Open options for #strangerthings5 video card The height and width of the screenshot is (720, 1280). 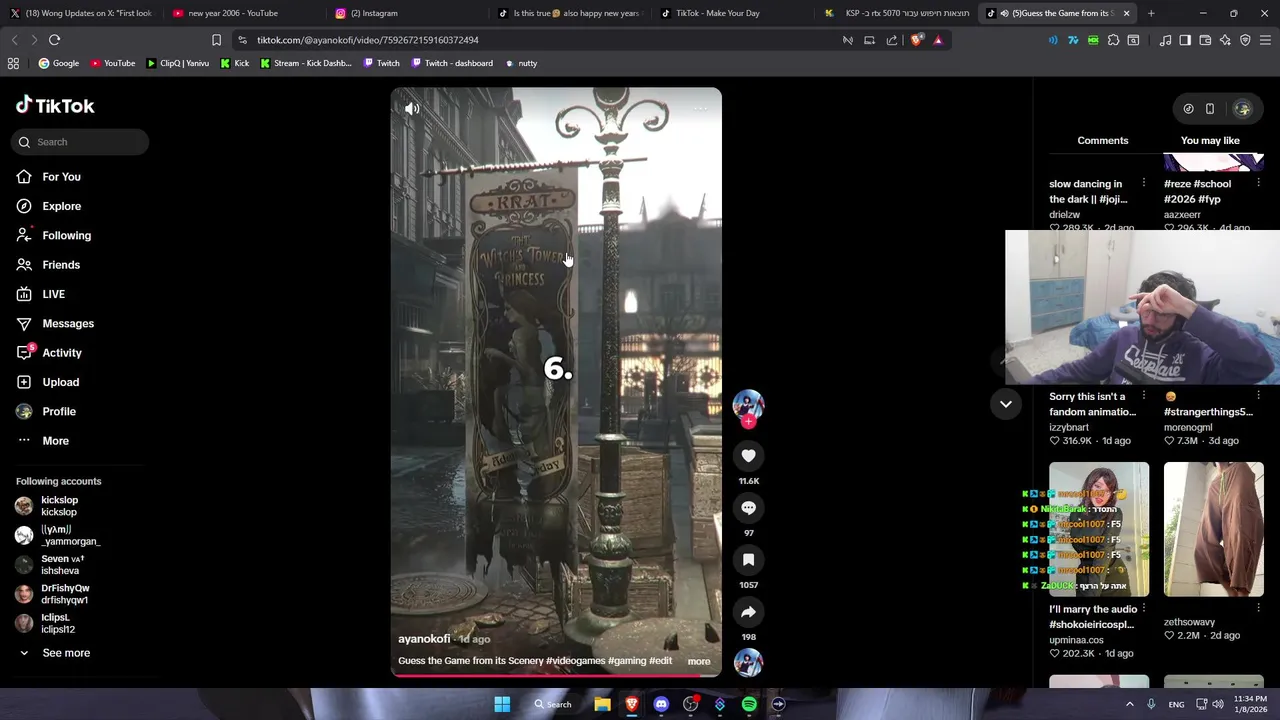coord(1258,397)
